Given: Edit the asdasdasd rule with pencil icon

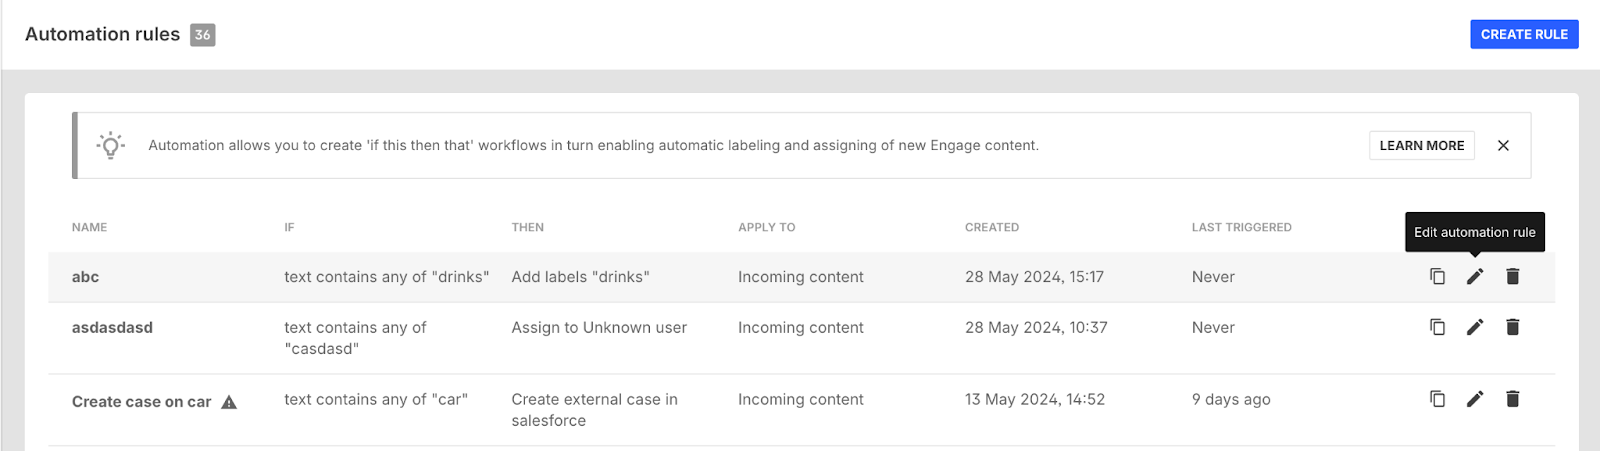Looking at the screenshot, I should coord(1475,327).
